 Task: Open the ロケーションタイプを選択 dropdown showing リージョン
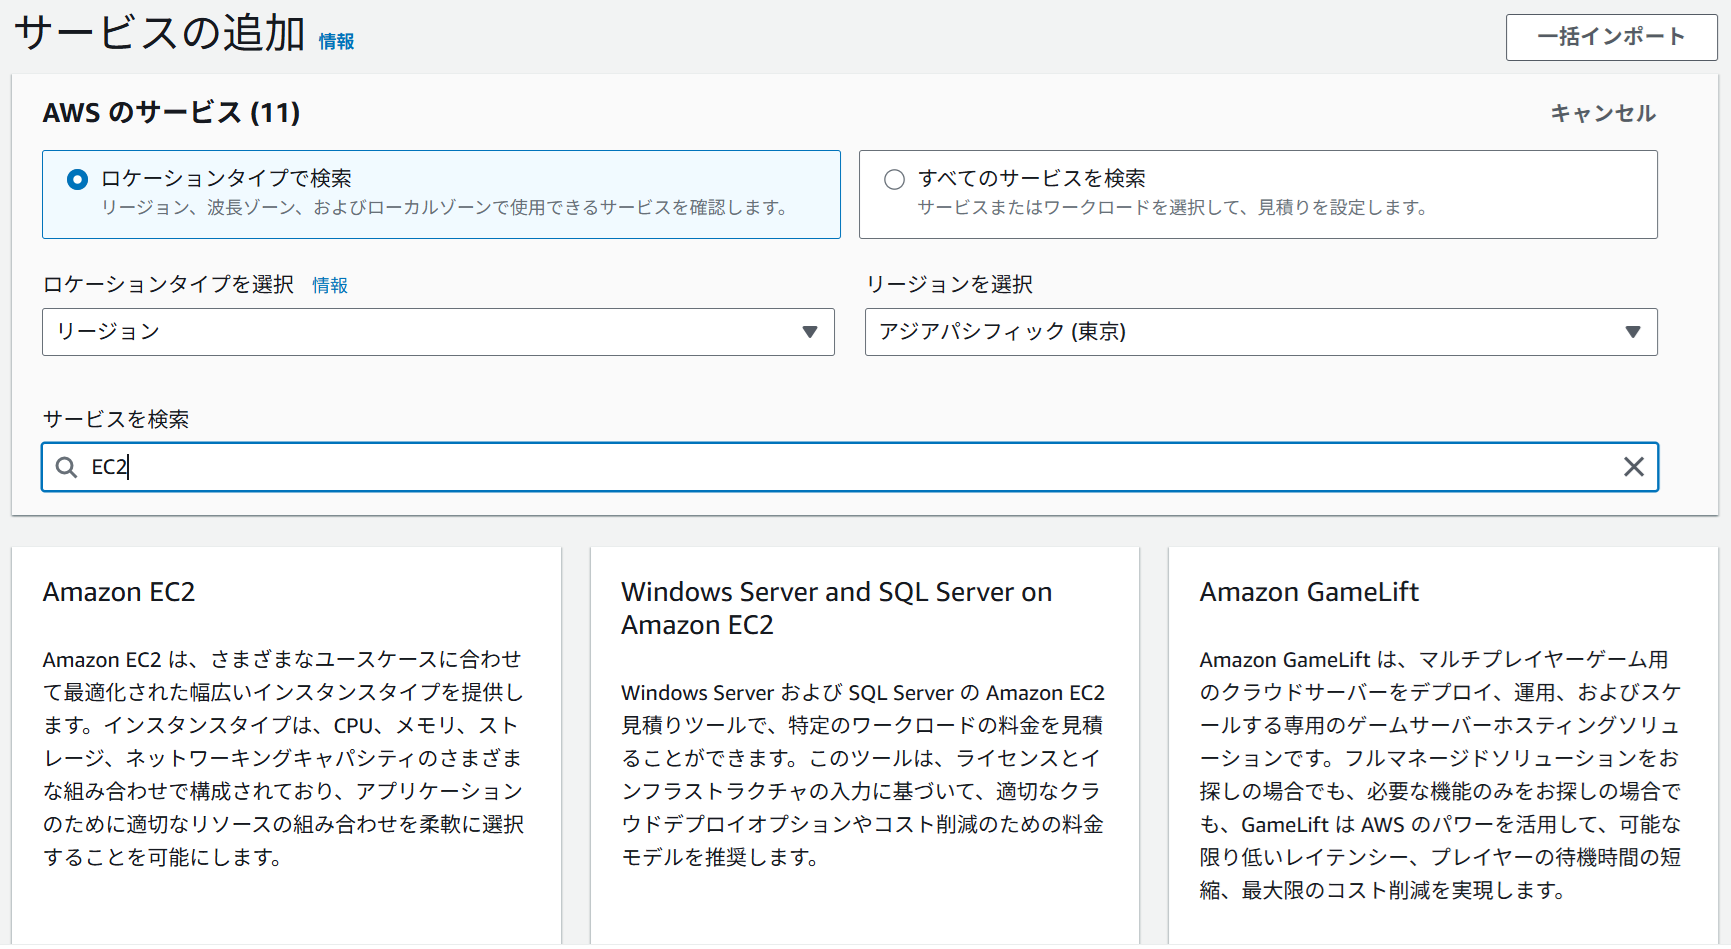coord(438,332)
